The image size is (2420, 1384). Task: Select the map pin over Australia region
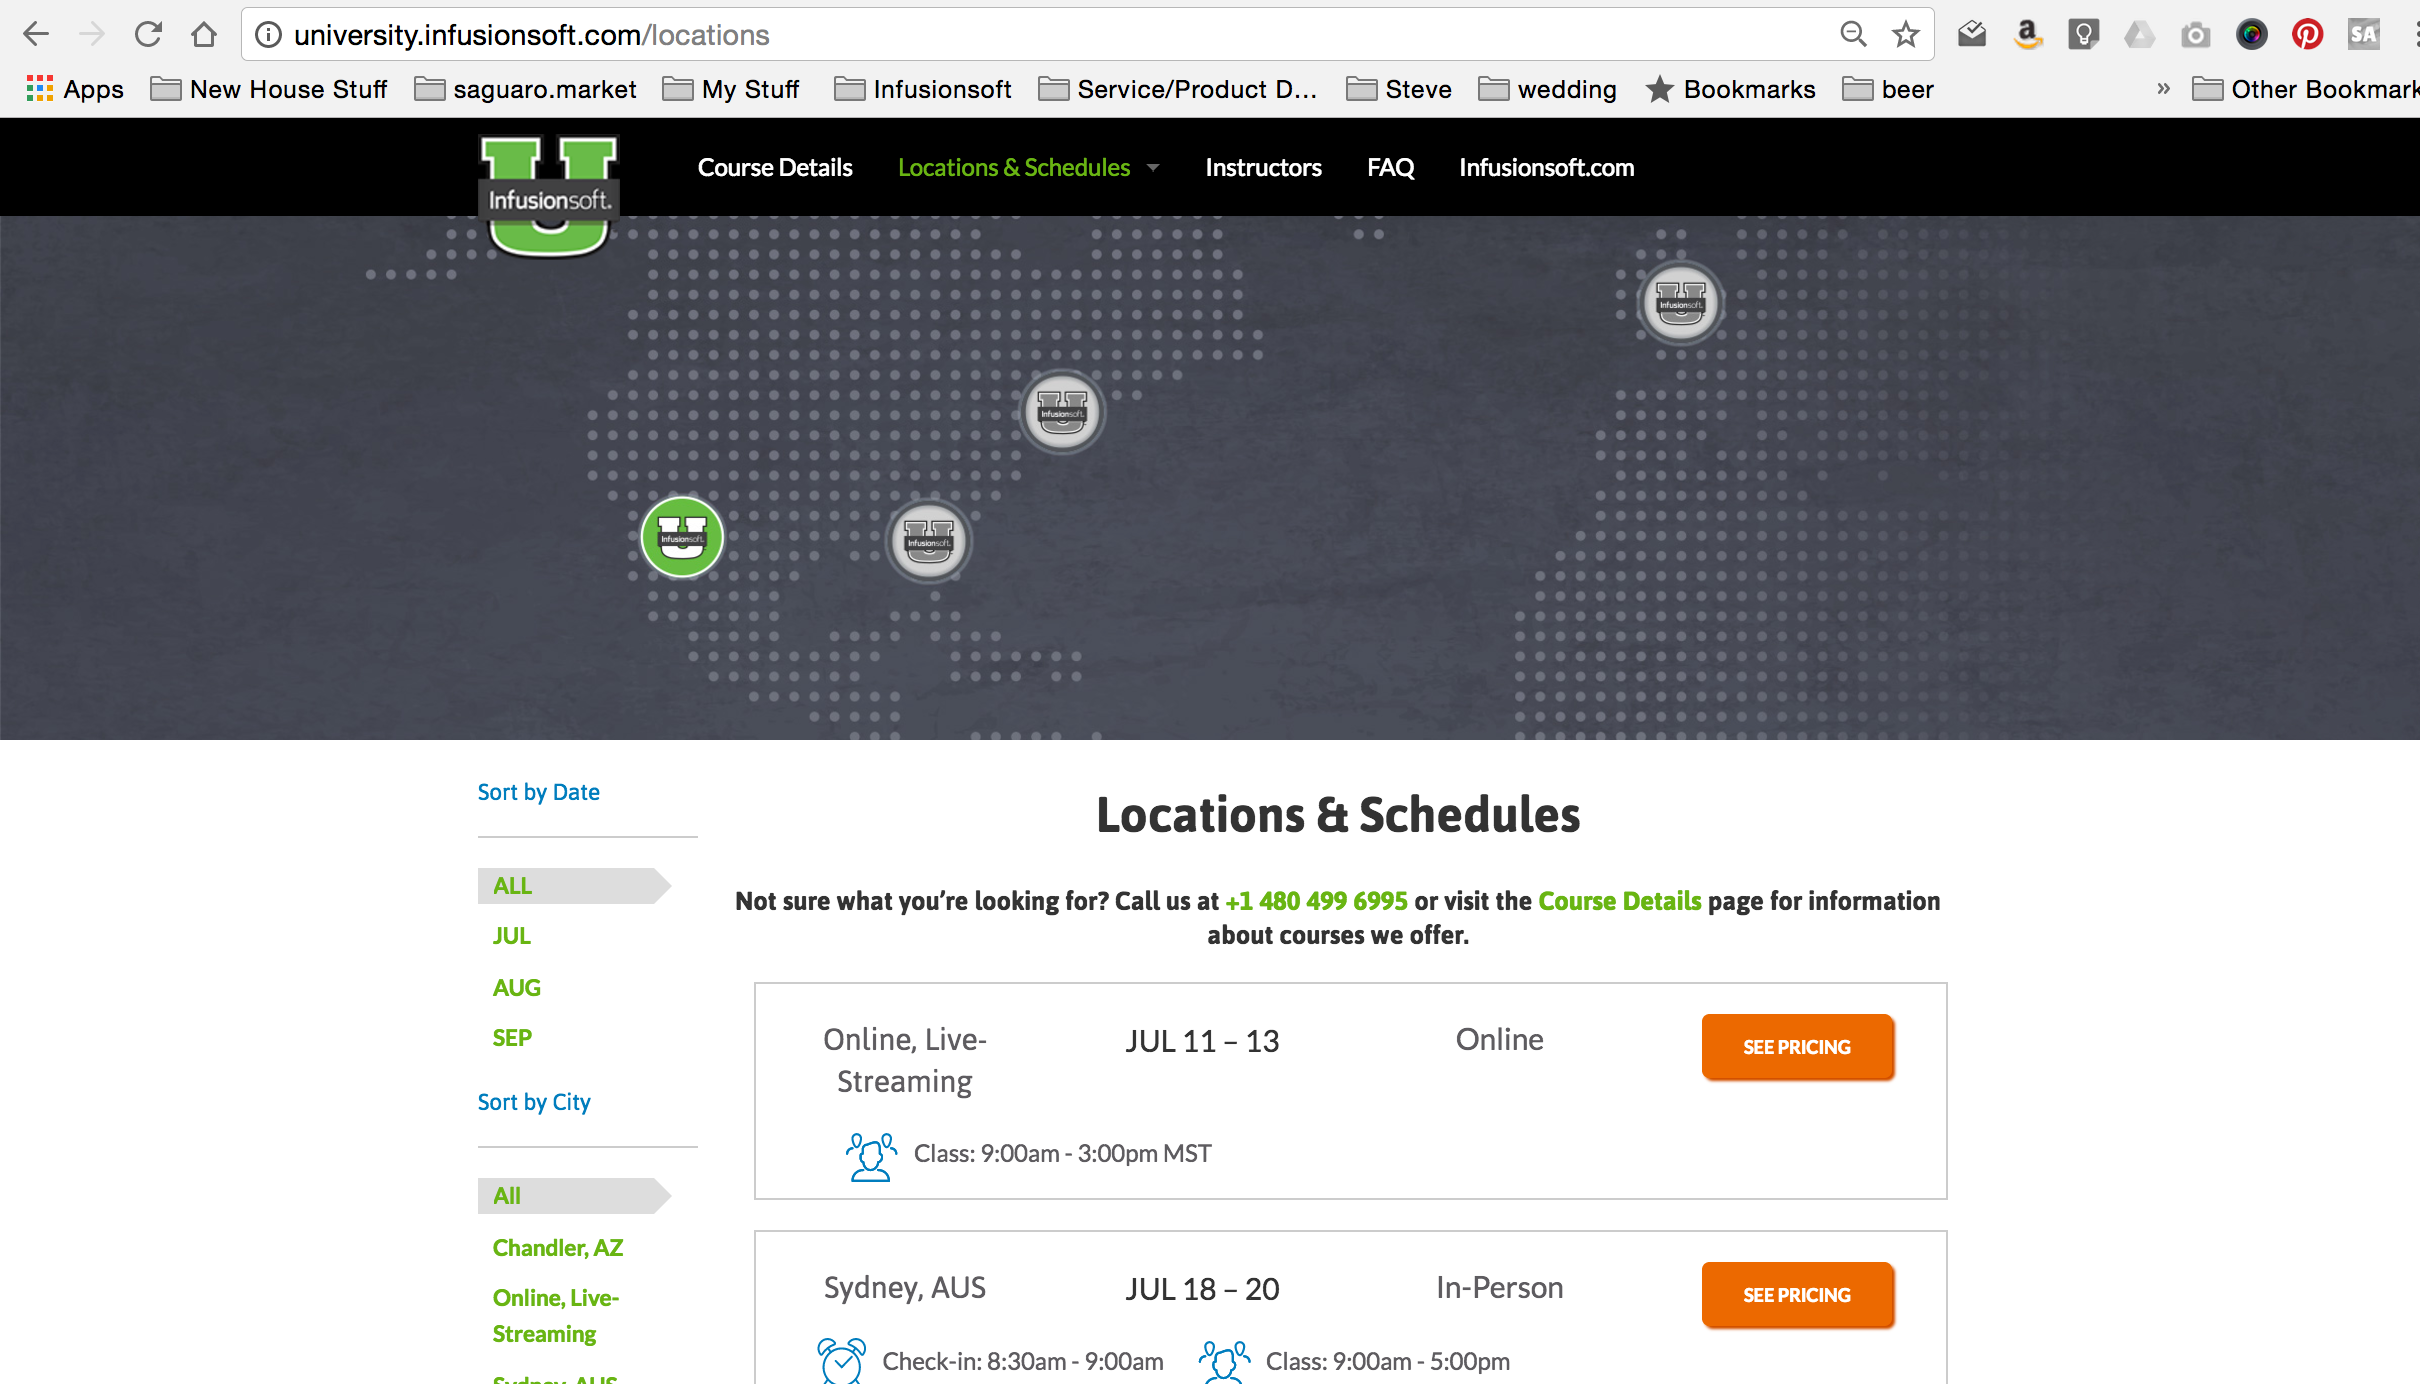[x=1679, y=303]
